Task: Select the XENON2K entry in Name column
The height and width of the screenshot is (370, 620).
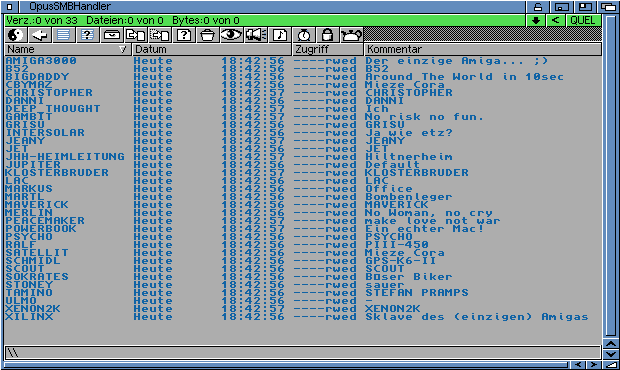Action: tap(33, 309)
